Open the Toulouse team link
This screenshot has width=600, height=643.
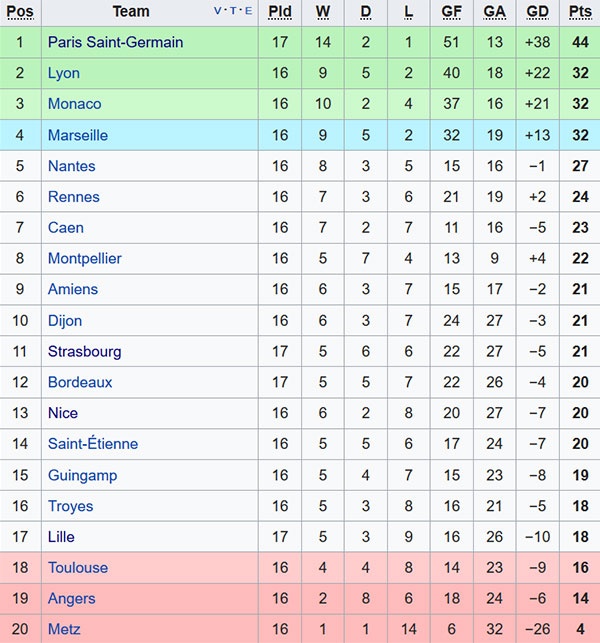[77, 568]
